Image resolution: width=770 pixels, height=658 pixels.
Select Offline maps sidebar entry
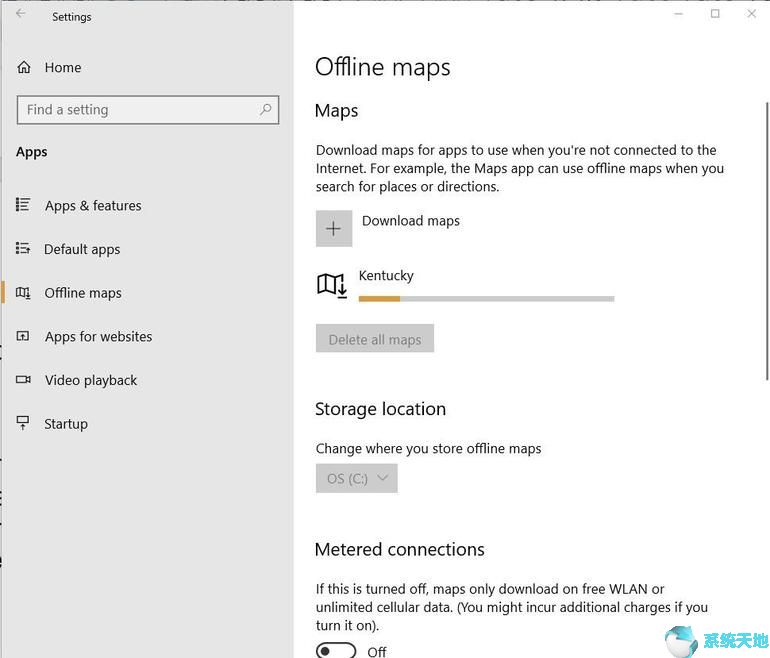click(x=83, y=293)
